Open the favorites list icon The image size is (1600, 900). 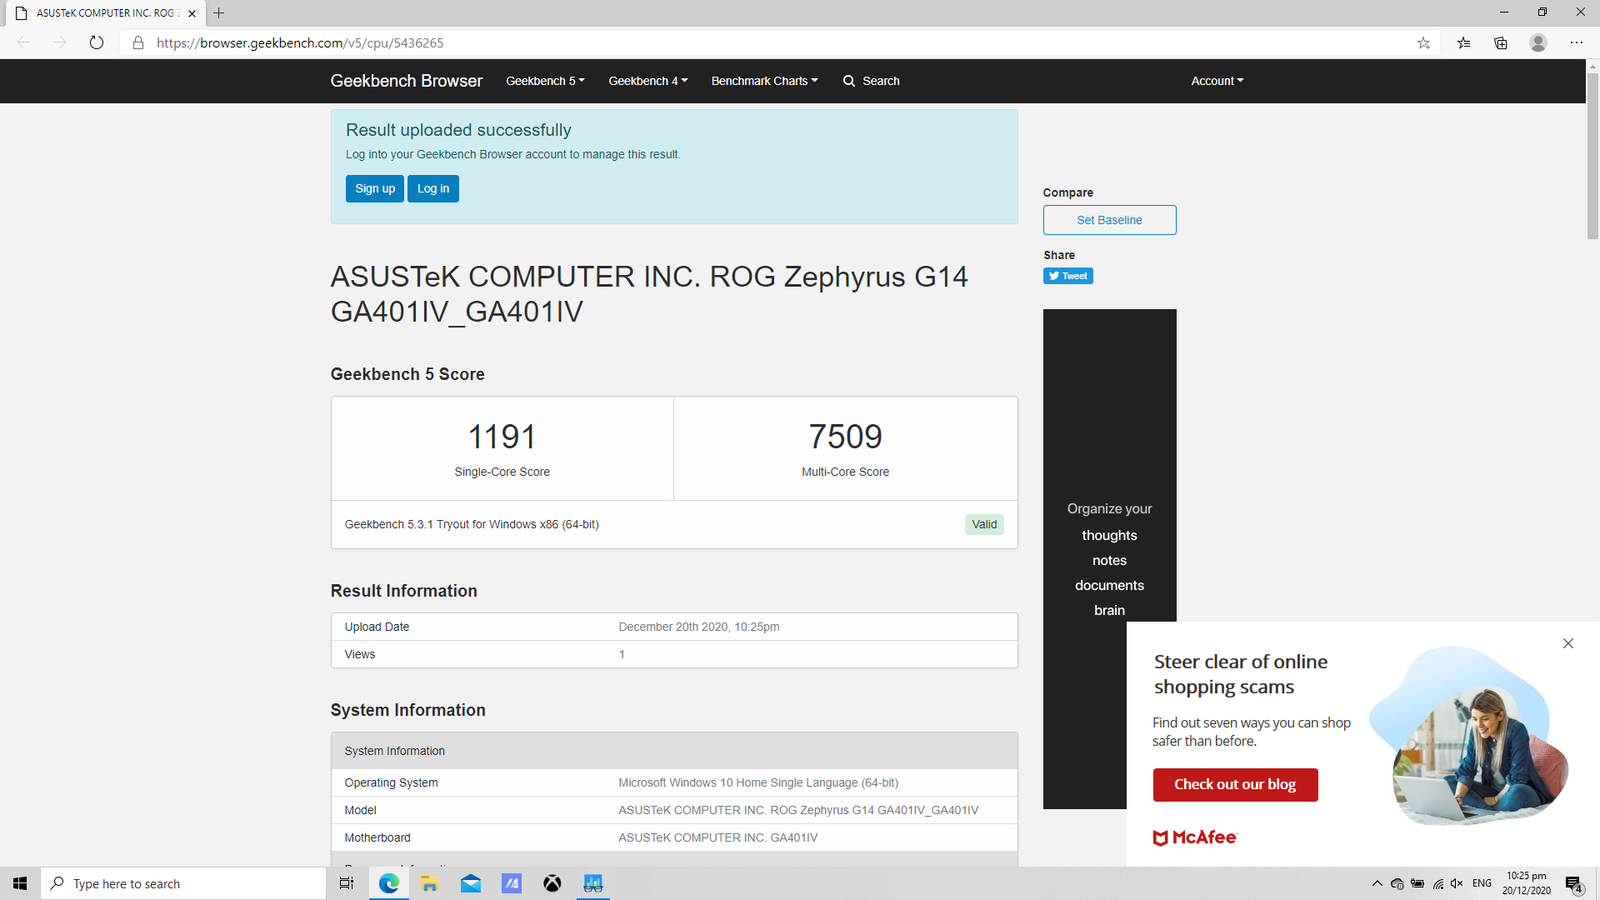1463,43
